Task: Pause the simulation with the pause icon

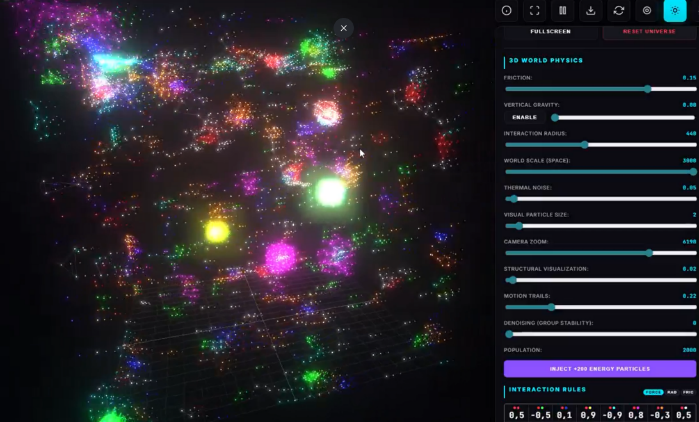Action: point(563,11)
